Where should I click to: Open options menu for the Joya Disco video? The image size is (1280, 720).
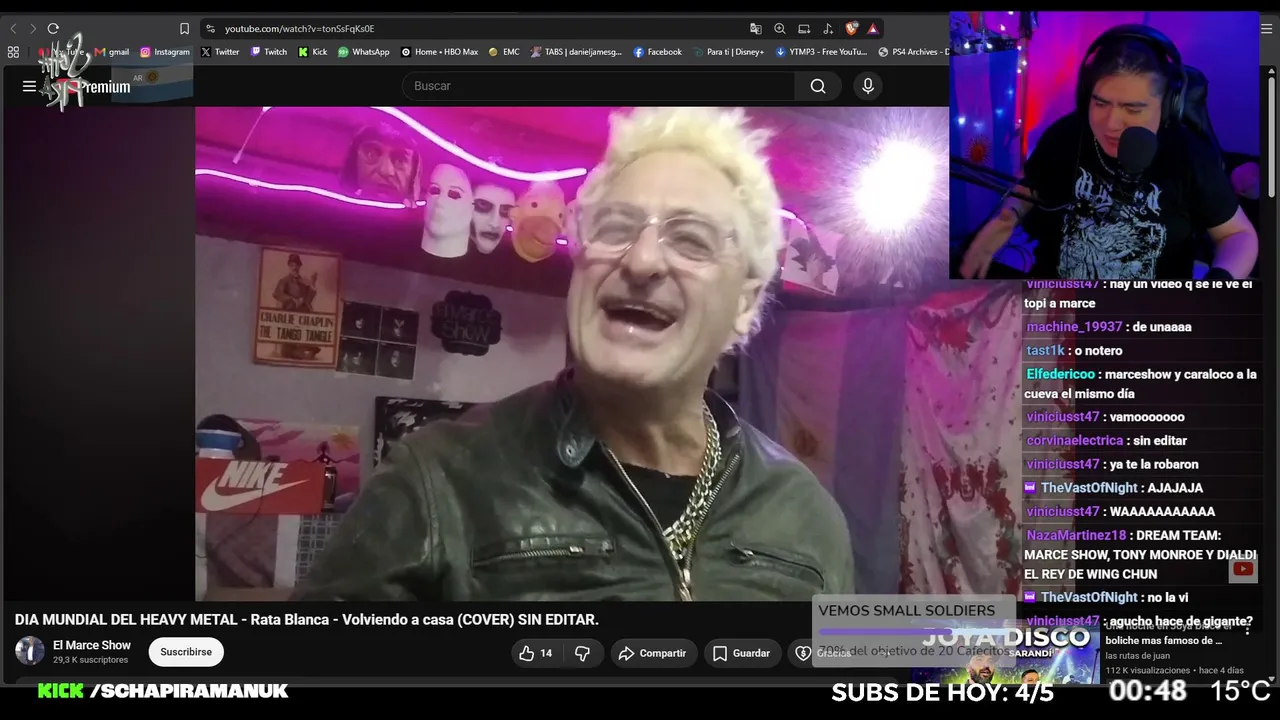1247,629
